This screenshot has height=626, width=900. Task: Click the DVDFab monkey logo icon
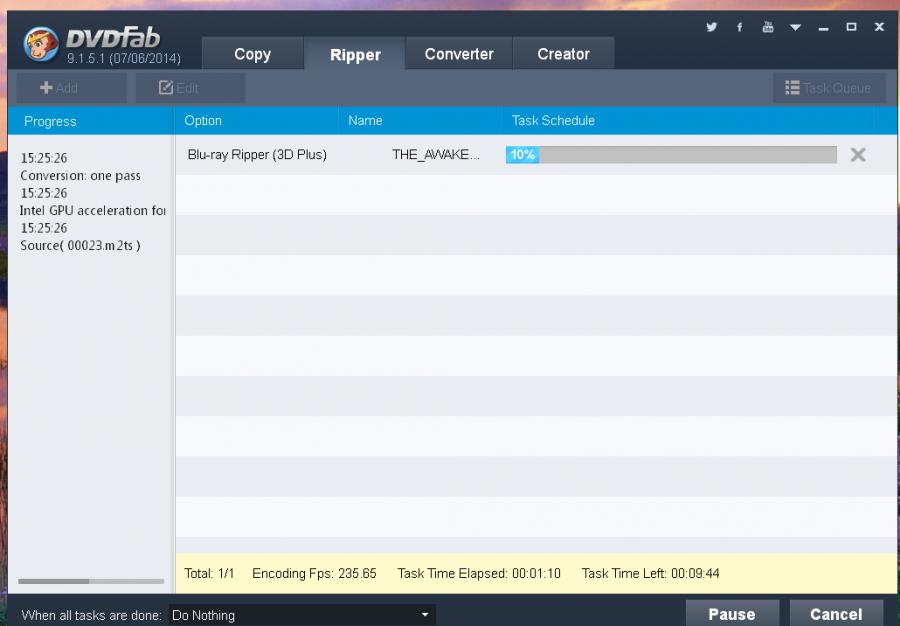pos(41,44)
